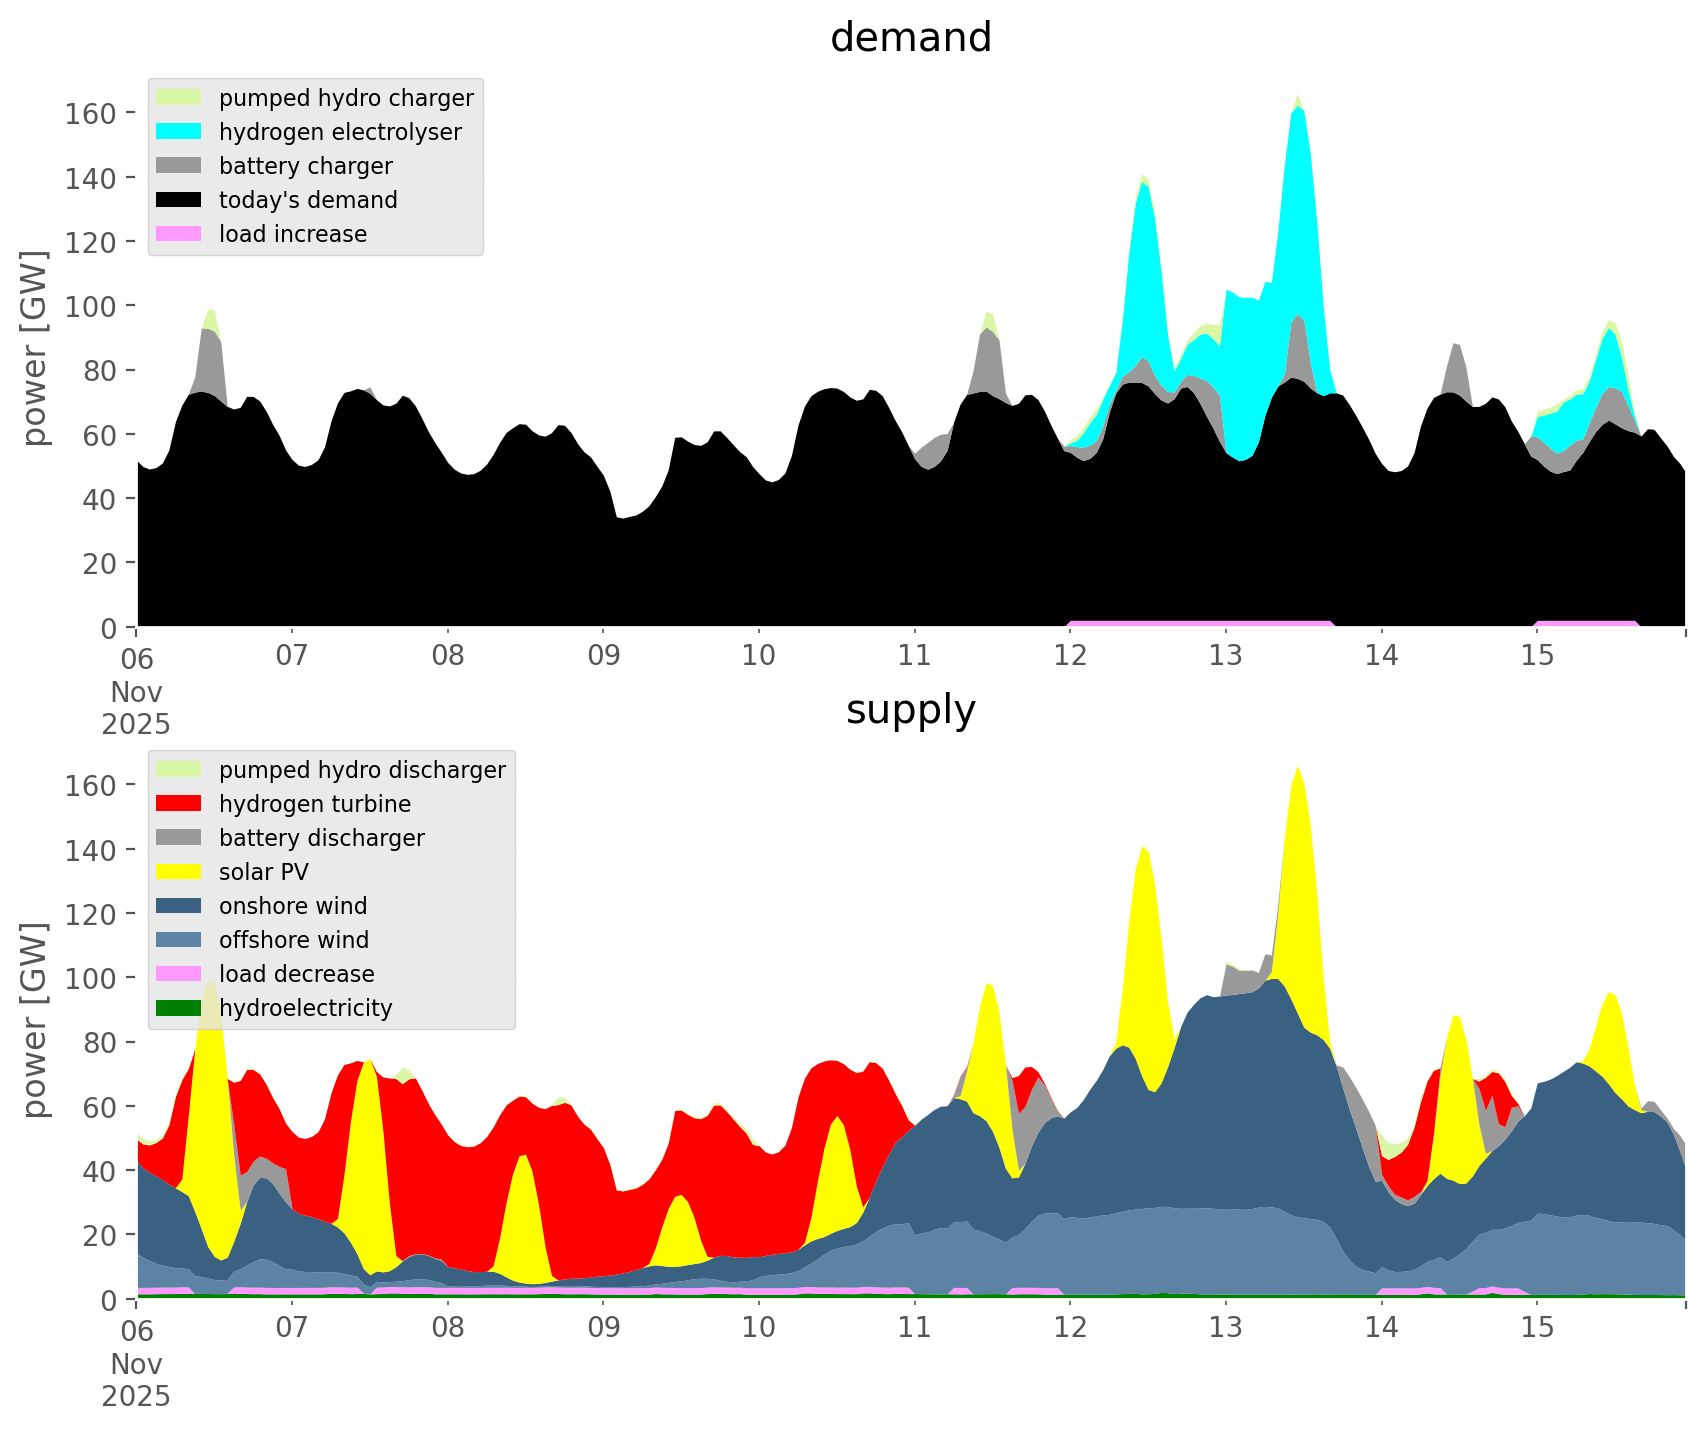
Task: Click the red hydrogen turbine legend swatch
Action: (179, 804)
